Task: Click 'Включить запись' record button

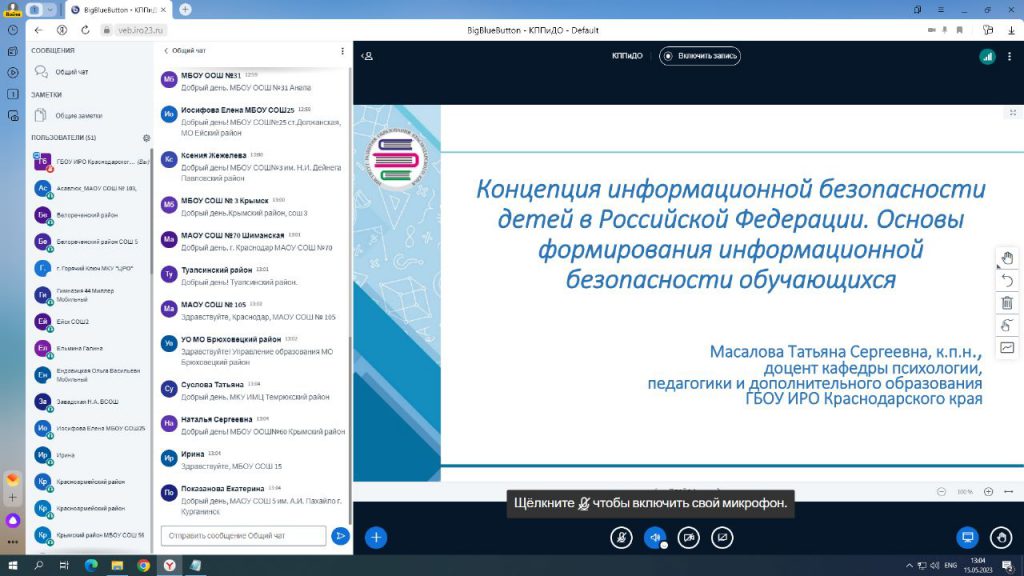Action: pyautogui.click(x=700, y=56)
